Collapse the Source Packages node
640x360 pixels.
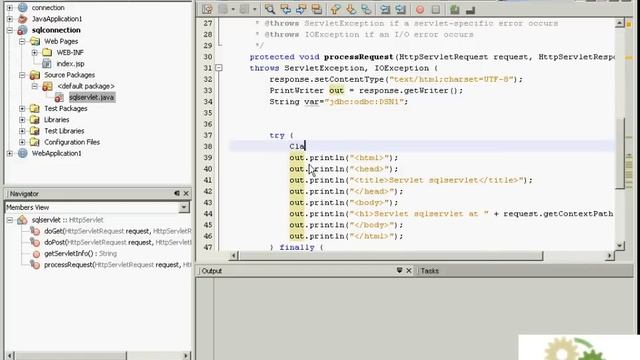pyautogui.click(x=22, y=75)
